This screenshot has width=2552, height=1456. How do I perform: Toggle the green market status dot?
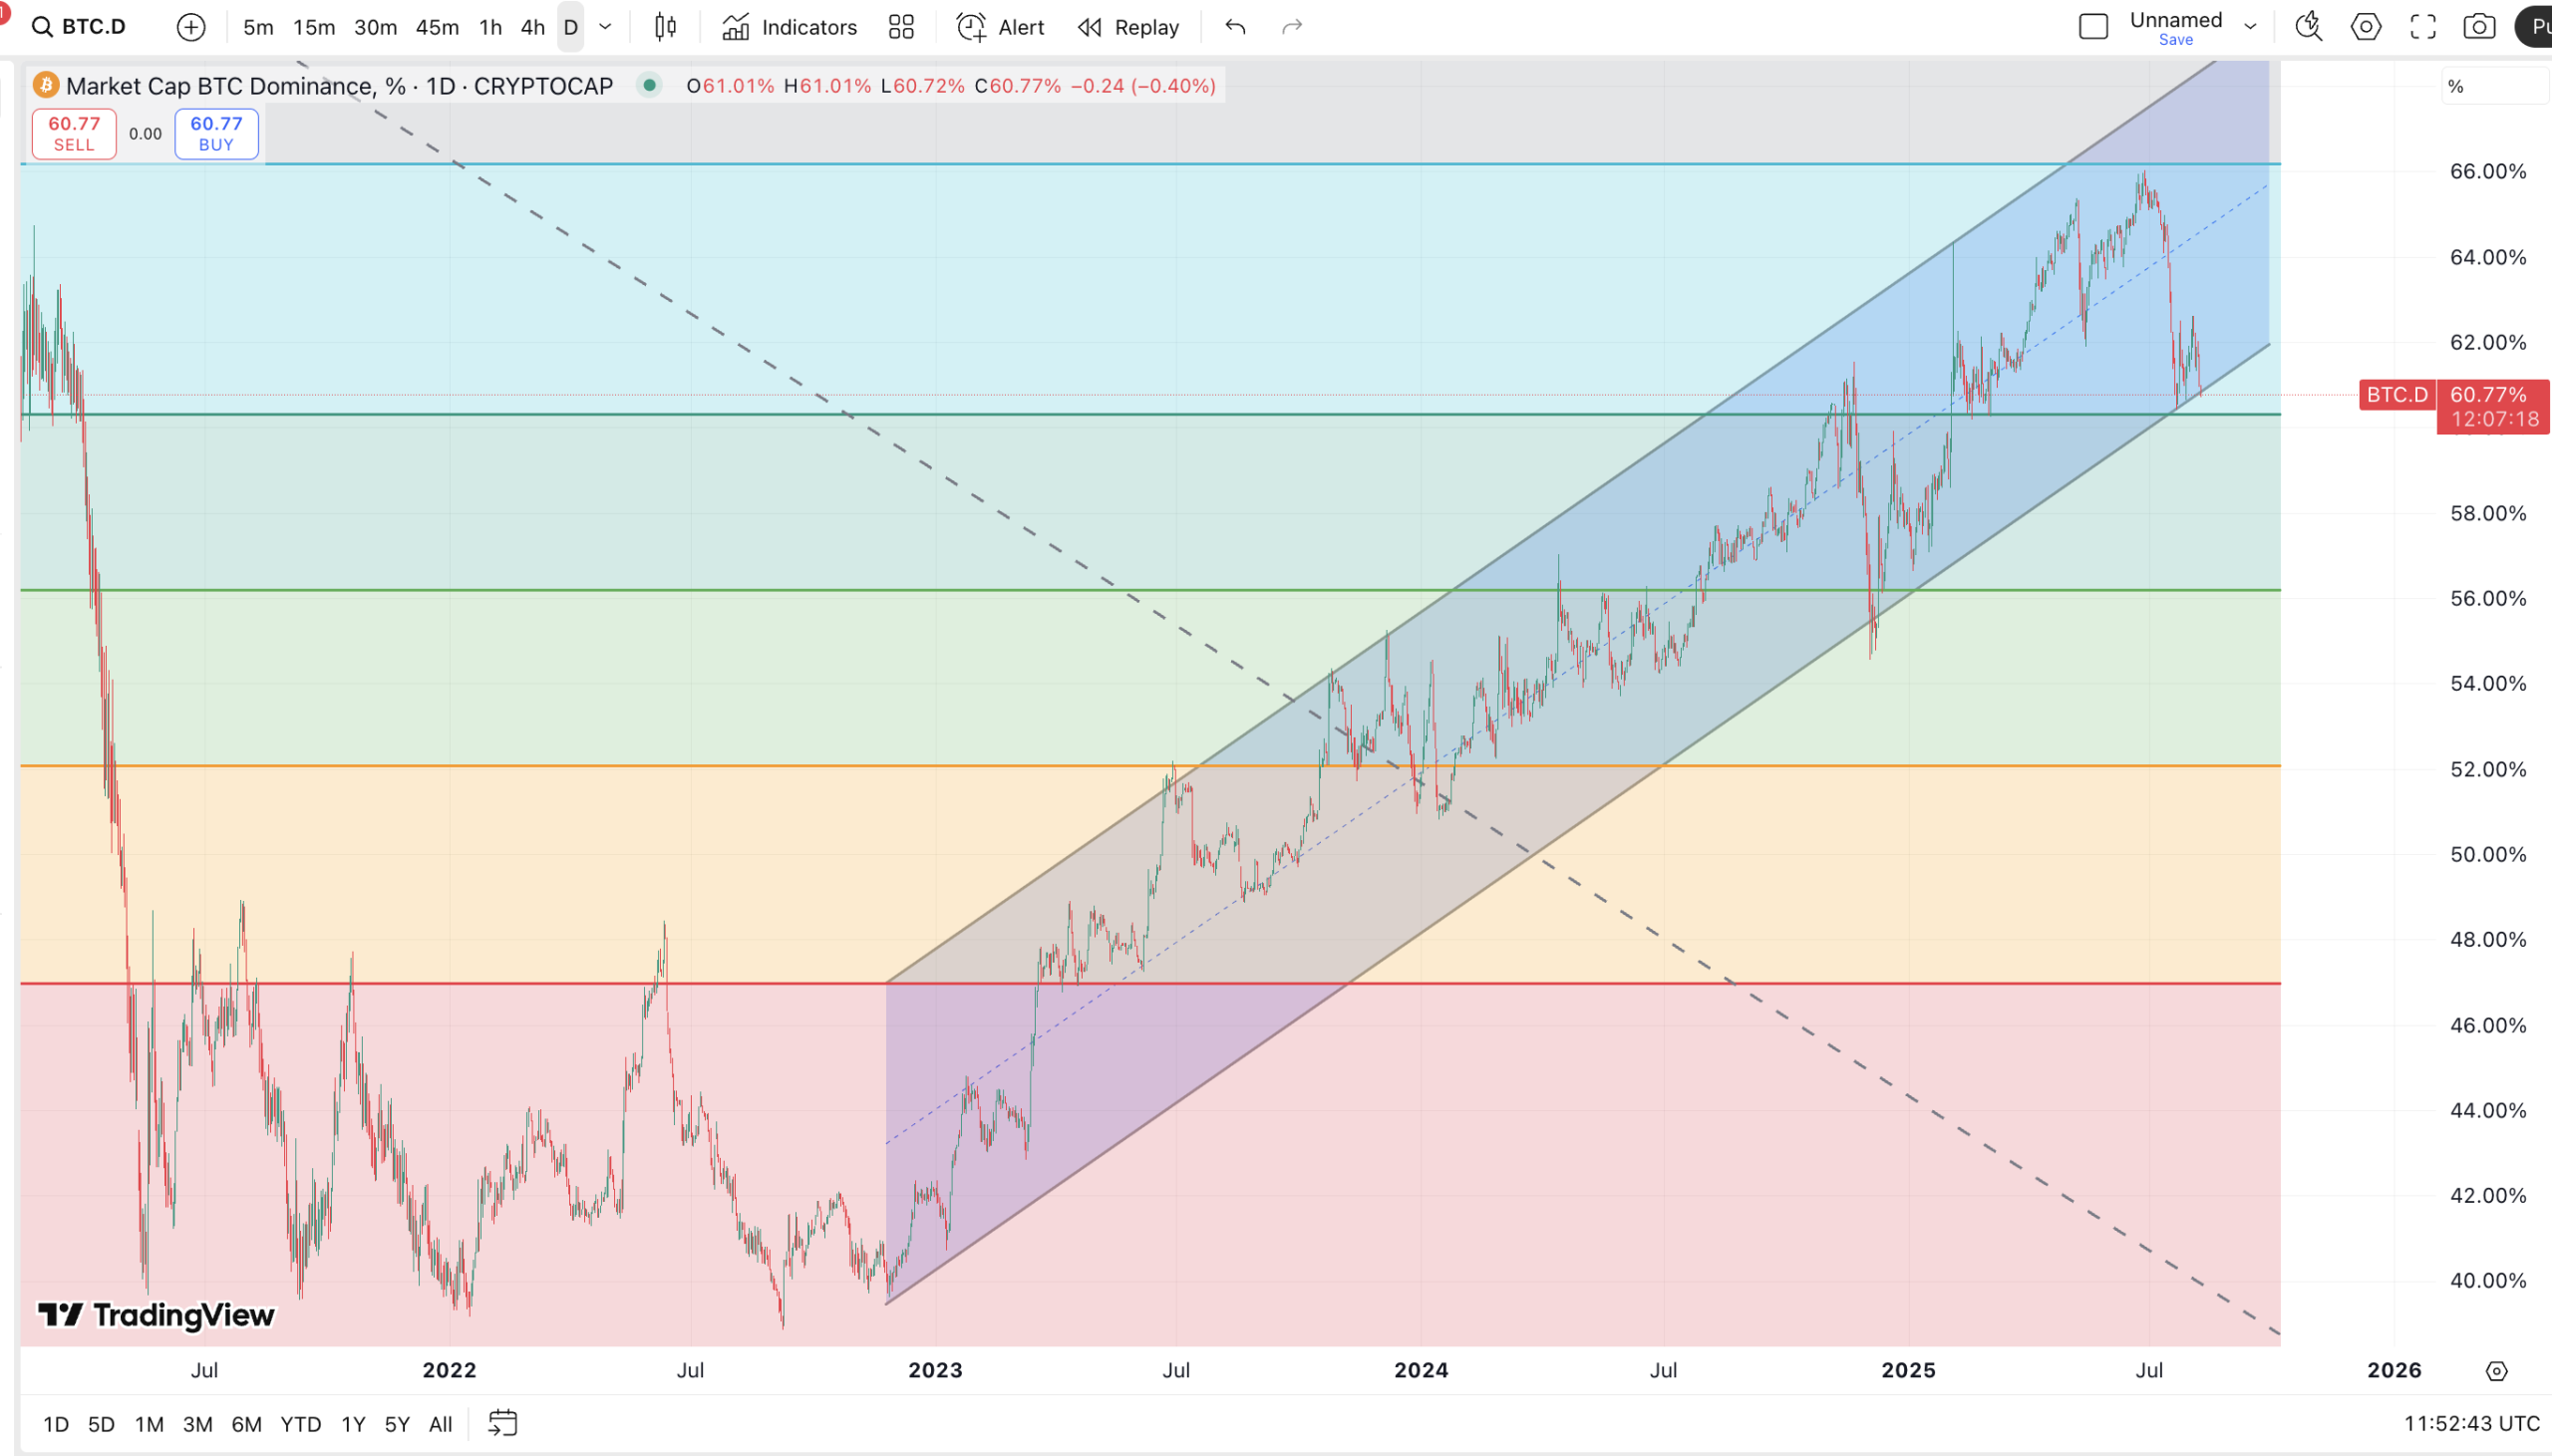[649, 86]
